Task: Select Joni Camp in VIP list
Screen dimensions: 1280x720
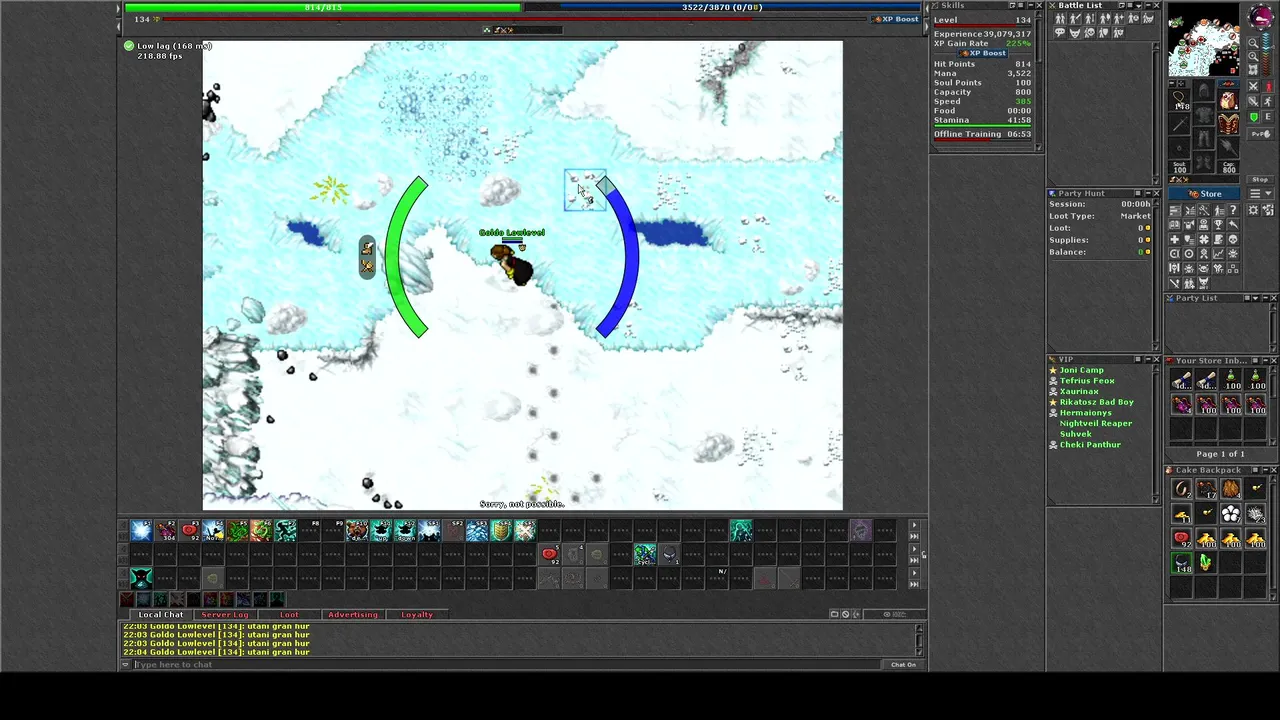Action: 1082,370
